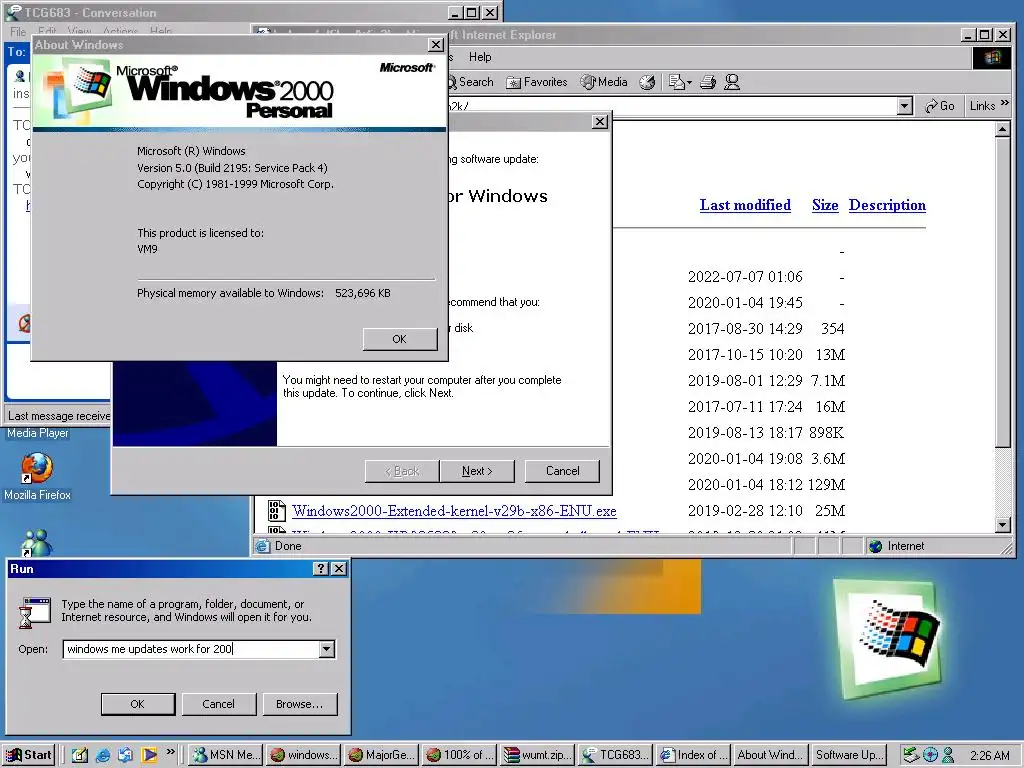Open the Help menu in Internet Explorer
Viewport: 1024px width, 768px height.
[x=480, y=57]
